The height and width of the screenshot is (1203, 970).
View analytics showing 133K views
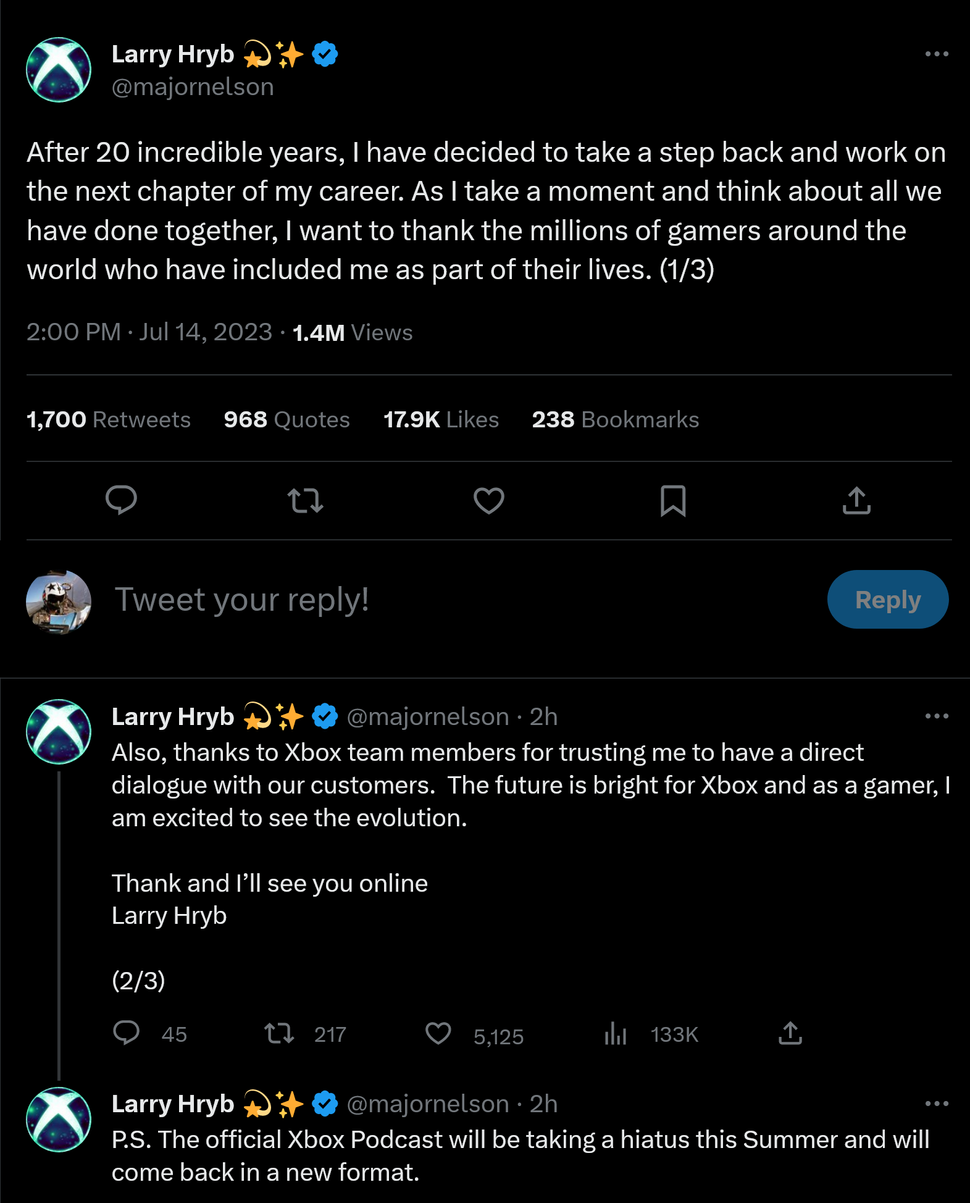(x=616, y=1034)
